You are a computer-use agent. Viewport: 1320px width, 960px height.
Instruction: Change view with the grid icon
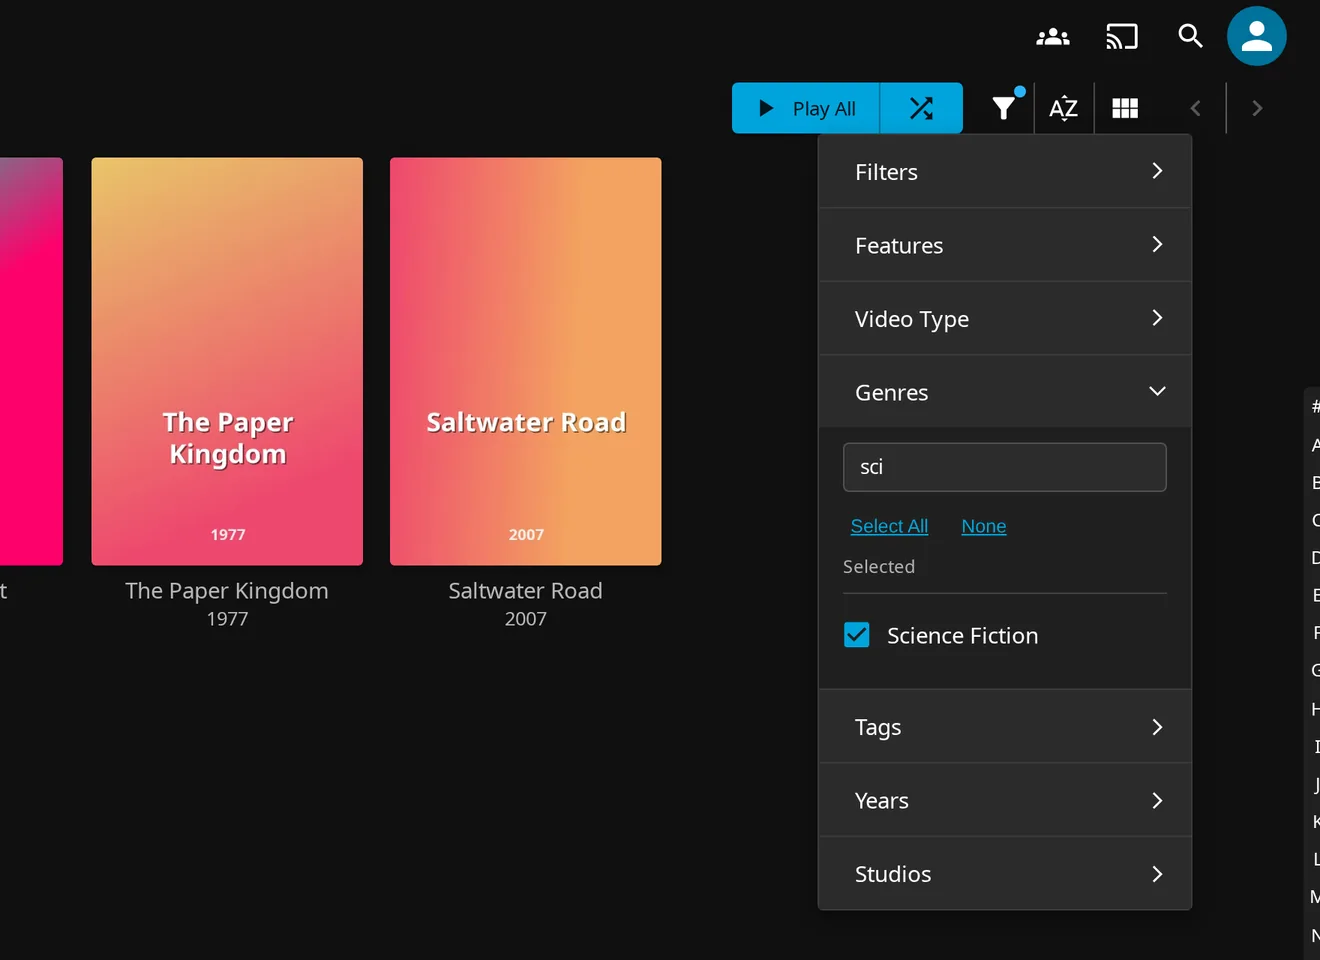1125,108
